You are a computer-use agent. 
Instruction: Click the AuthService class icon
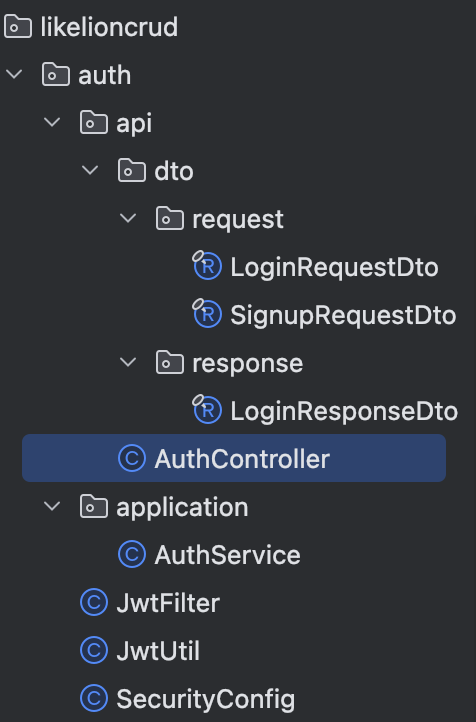point(132,554)
